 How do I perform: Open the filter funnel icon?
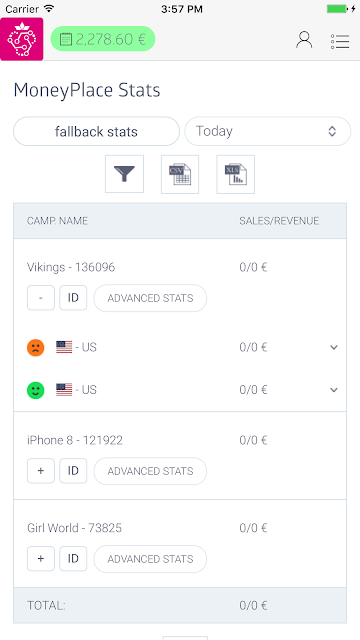coord(124,174)
